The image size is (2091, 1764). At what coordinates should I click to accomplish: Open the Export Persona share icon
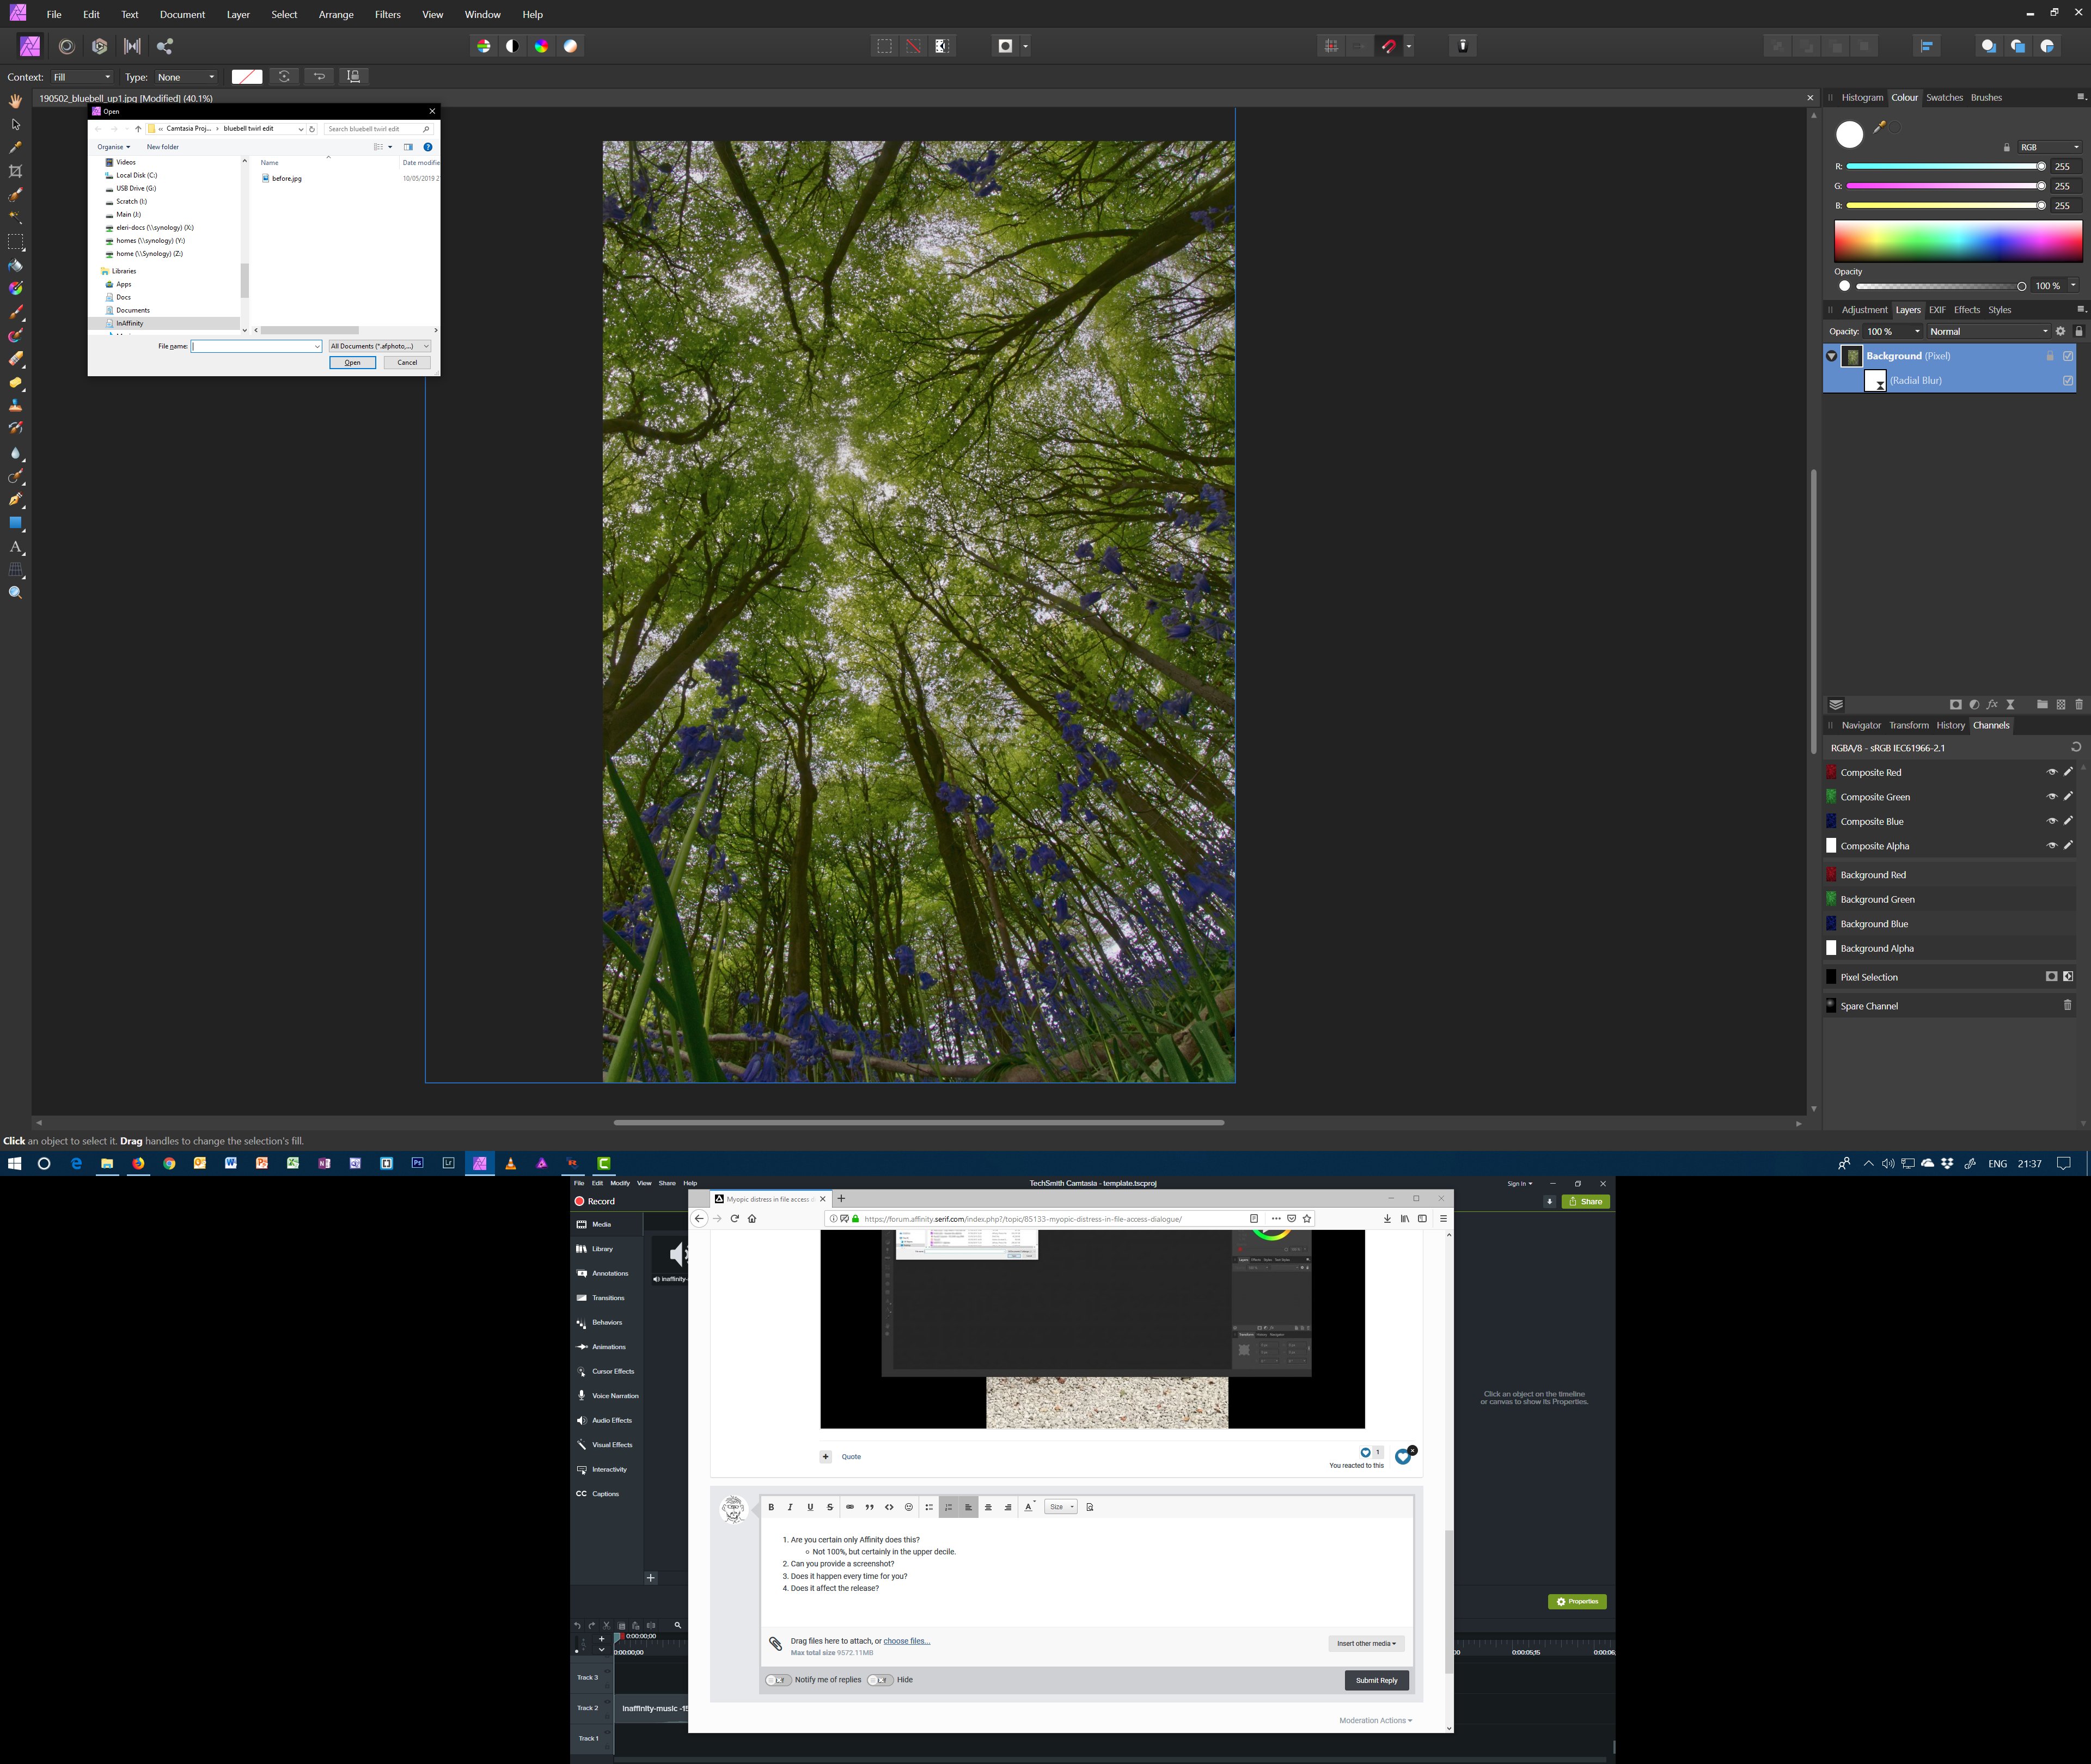click(x=165, y=46)
